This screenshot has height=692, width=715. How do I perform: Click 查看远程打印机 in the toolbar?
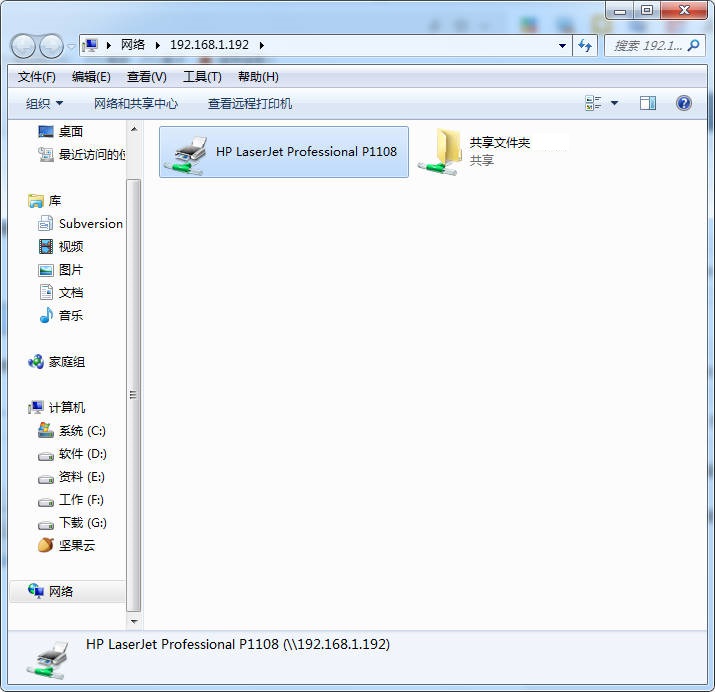pos(250,103)
